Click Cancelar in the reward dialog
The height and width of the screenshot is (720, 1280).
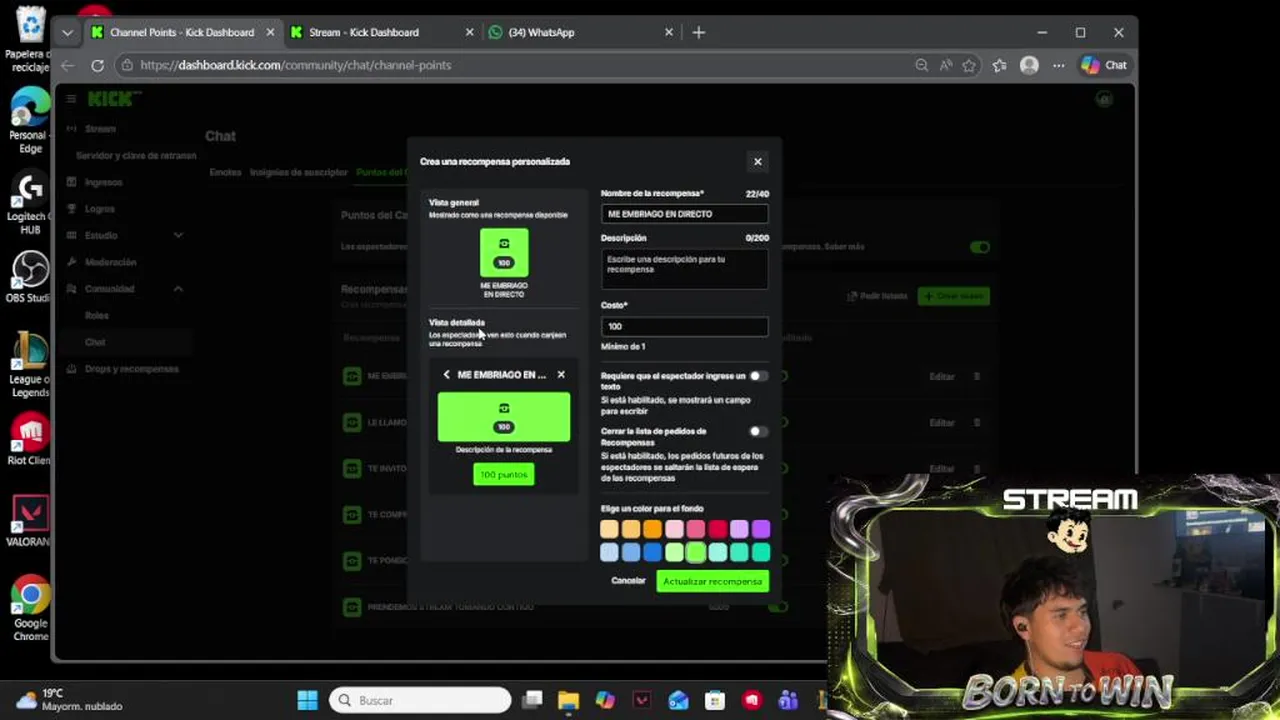point(628,581)
